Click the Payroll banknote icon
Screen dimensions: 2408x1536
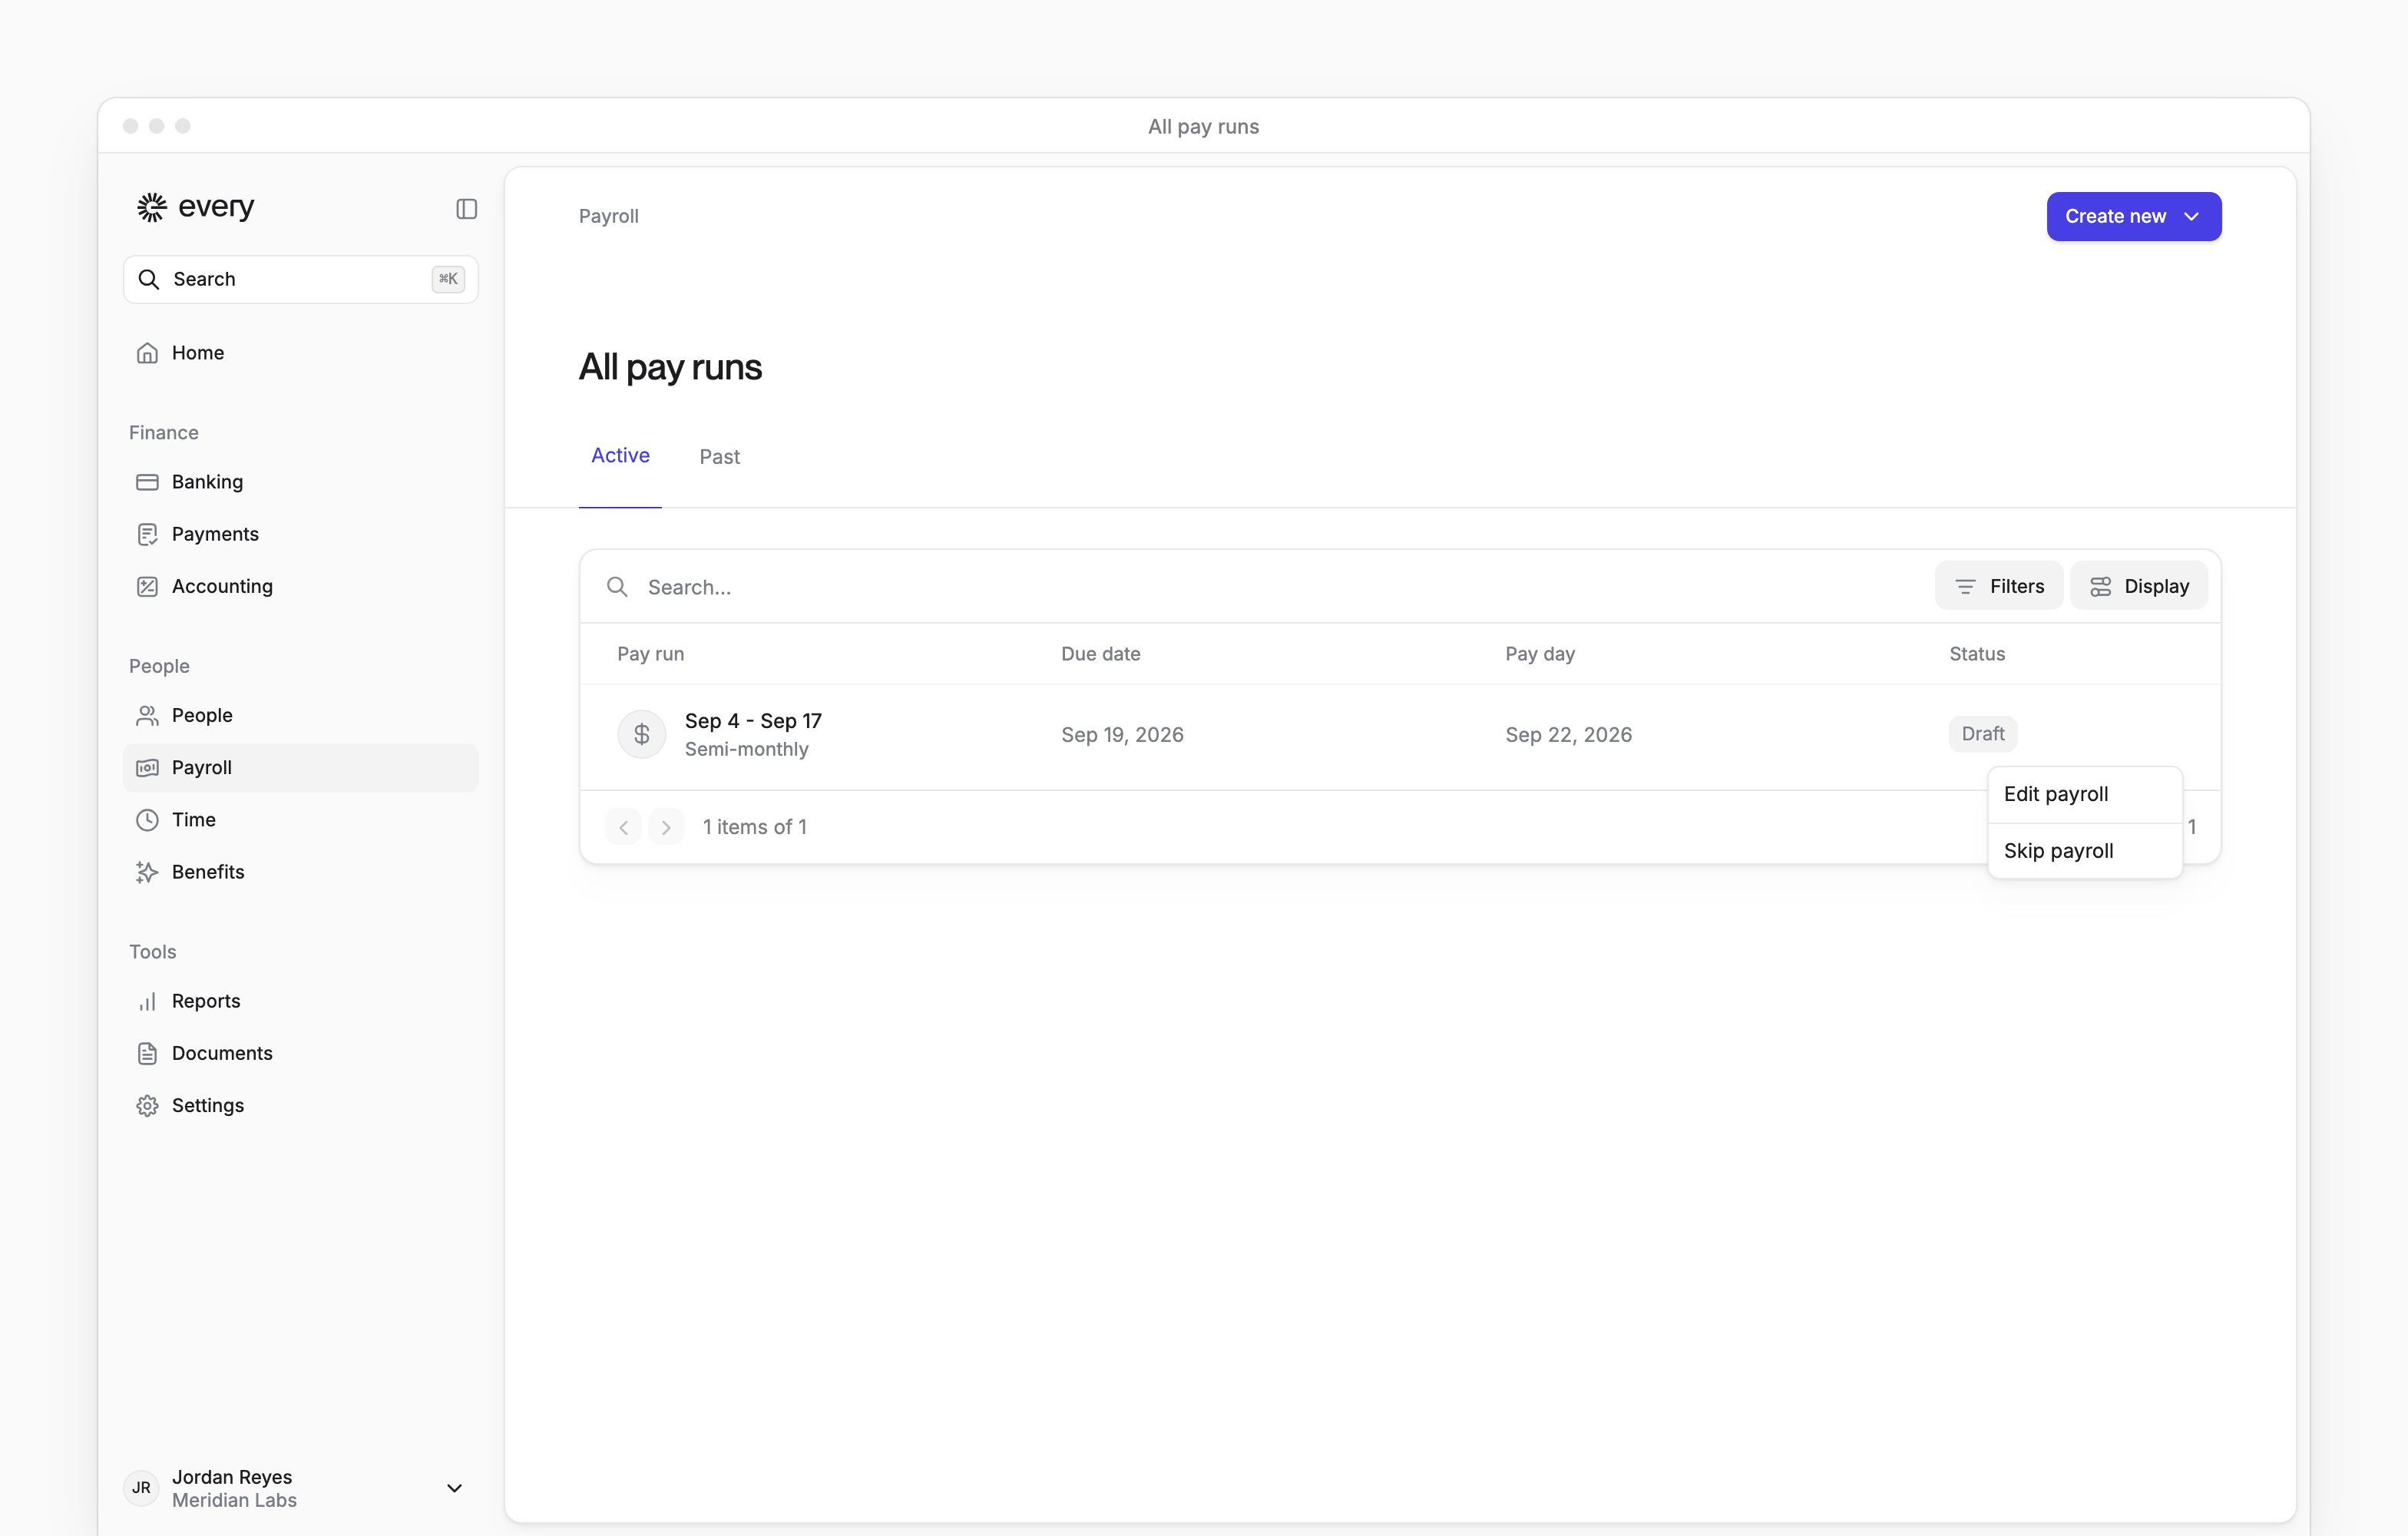click(147, 767)
